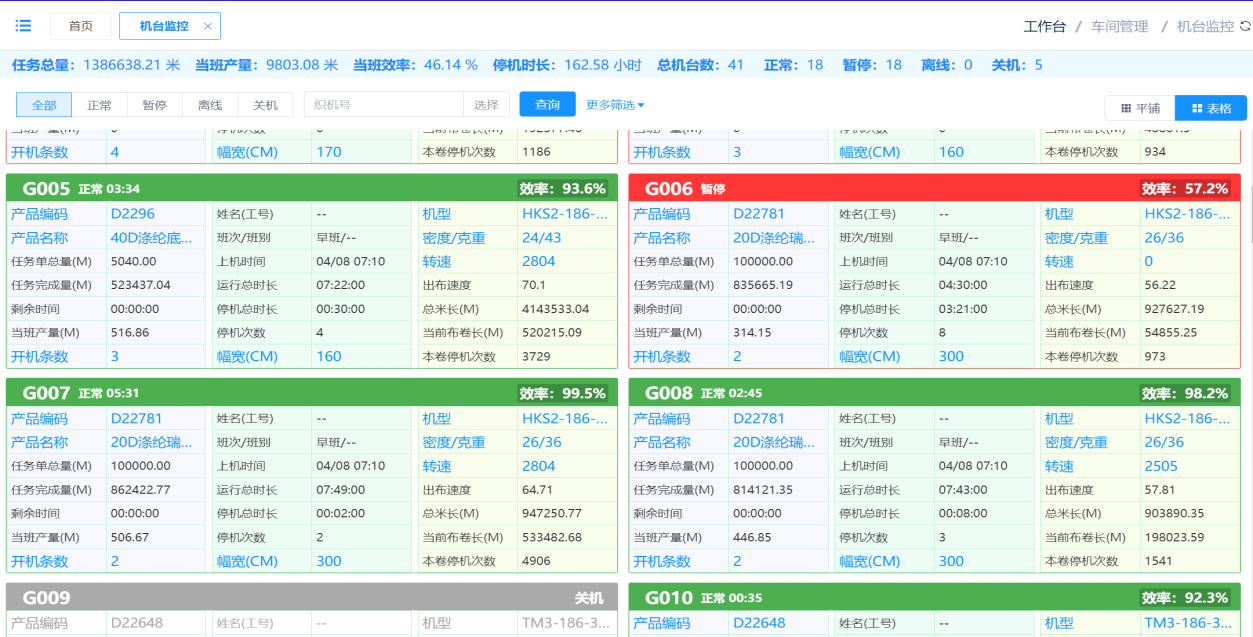Click the hamburger menu icon
The width and height of the screenshot is (1253, 637).
pyautogui.click(x=23, y=26)
